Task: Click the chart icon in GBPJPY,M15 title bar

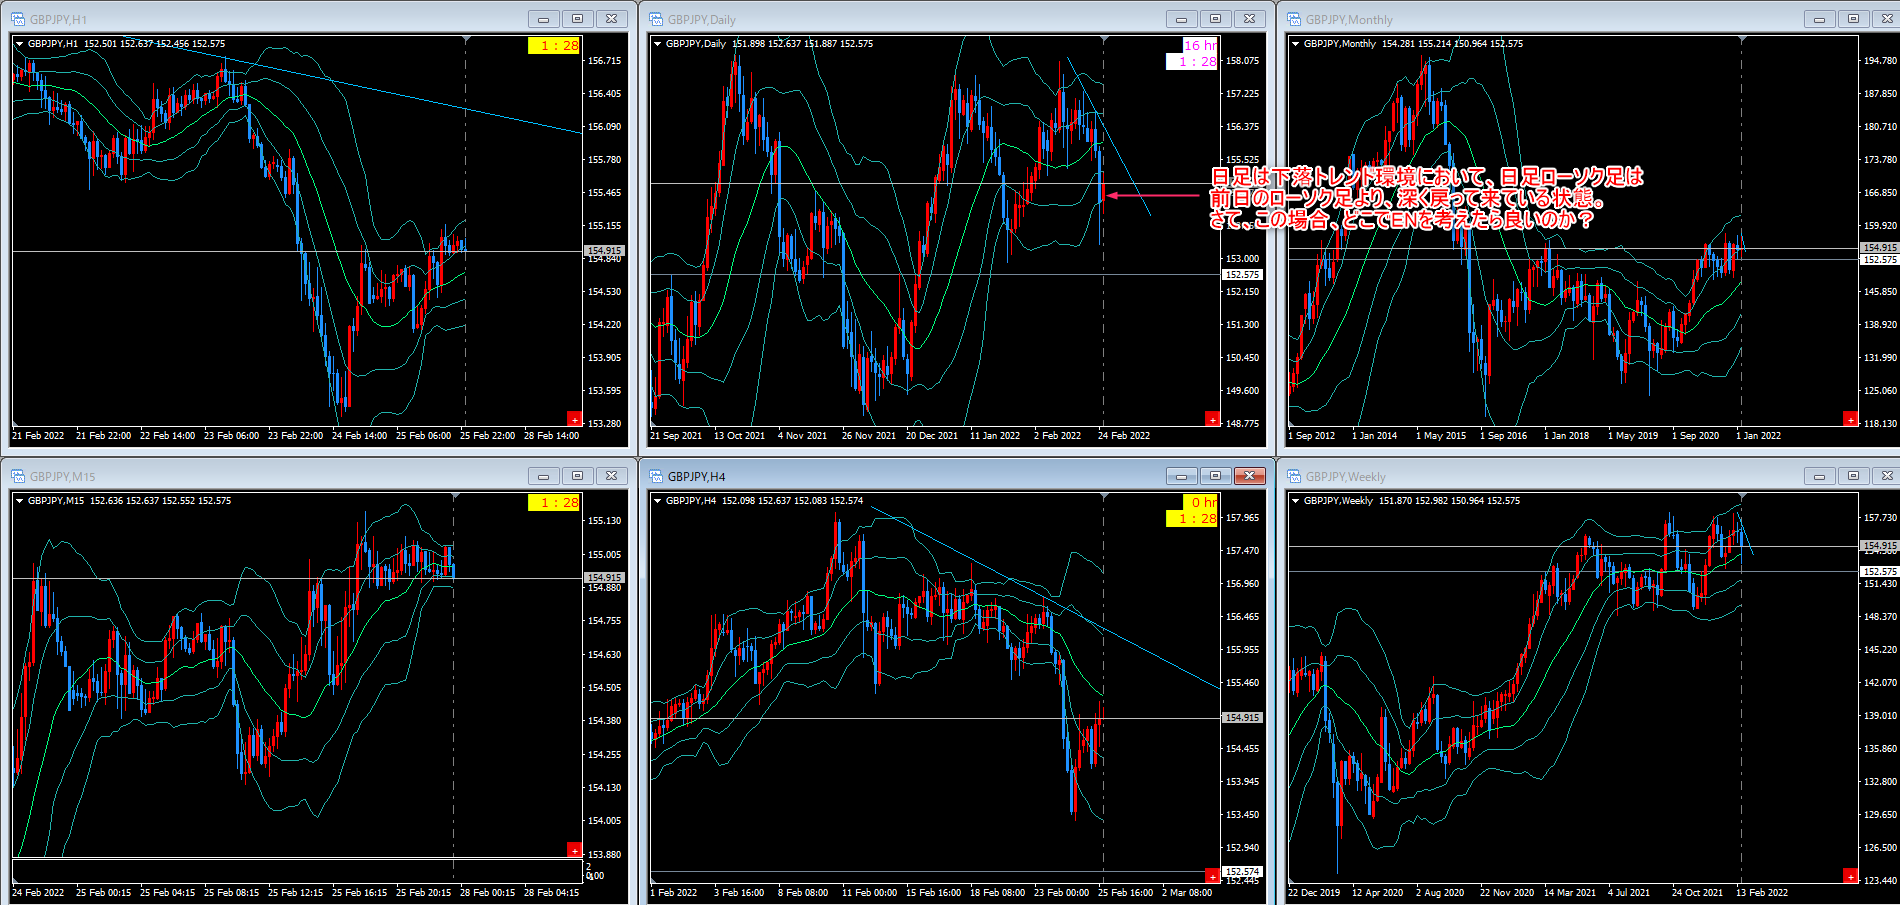Action: (x=18, y=476)
